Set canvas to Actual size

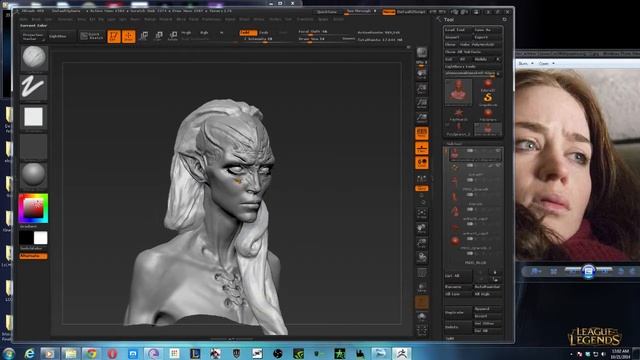coord(422,103)
